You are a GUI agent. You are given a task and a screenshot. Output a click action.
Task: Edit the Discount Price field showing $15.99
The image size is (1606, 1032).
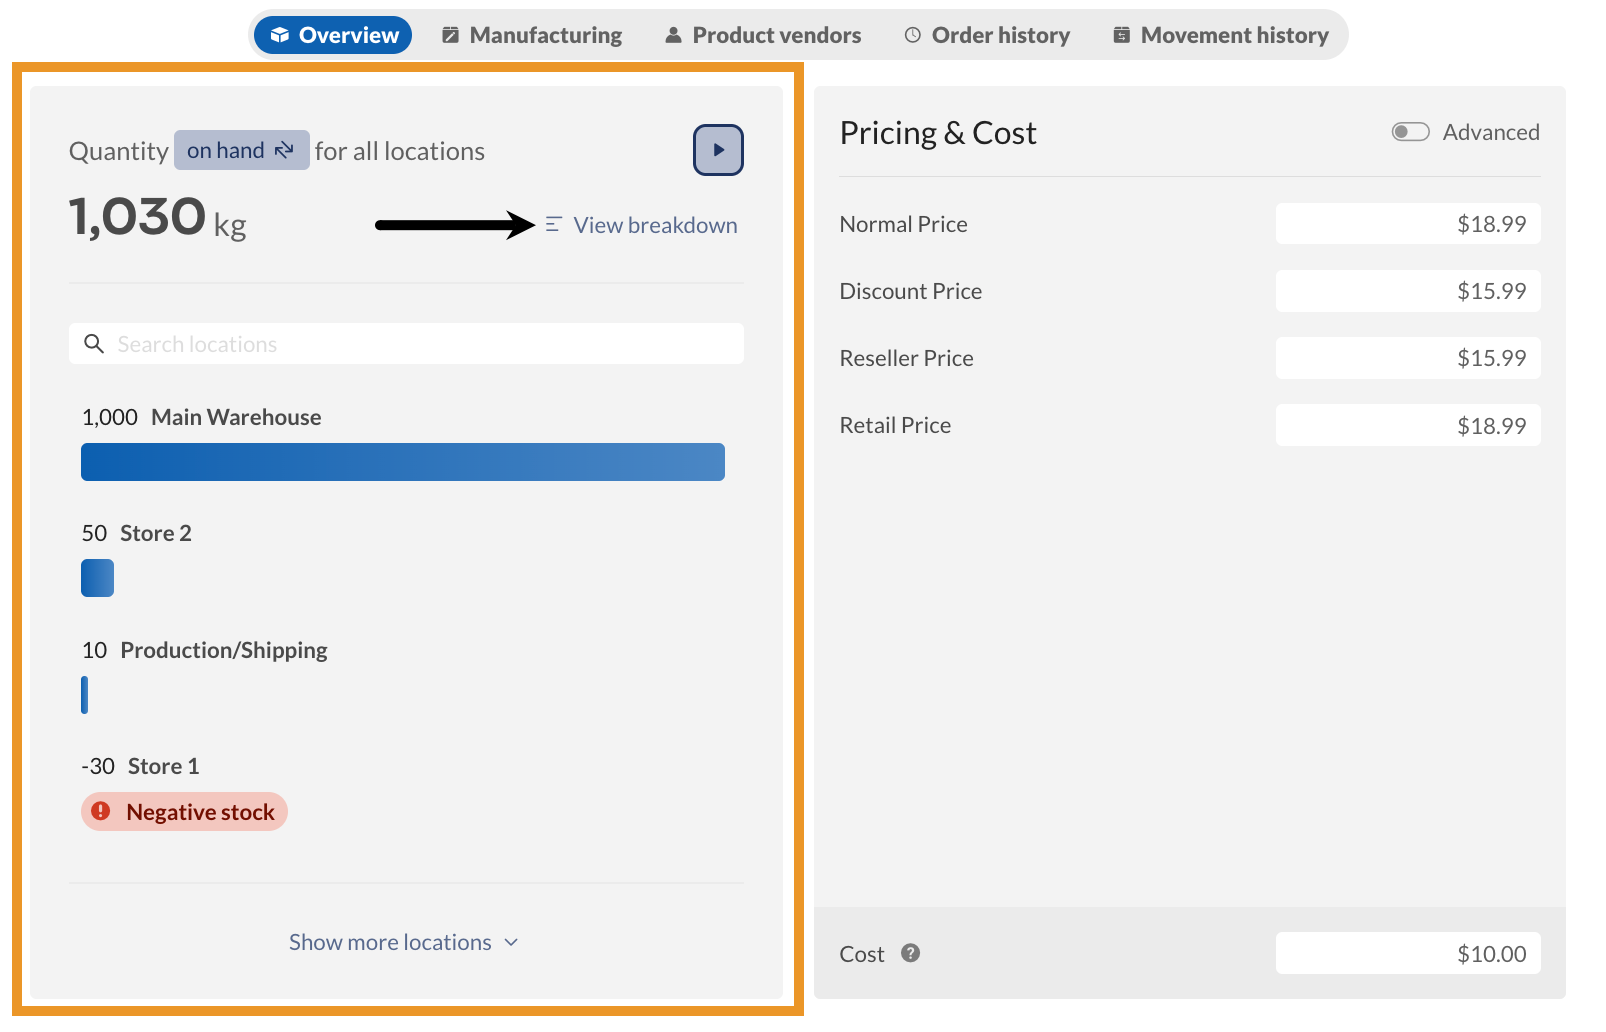[x=1408, y=291]
